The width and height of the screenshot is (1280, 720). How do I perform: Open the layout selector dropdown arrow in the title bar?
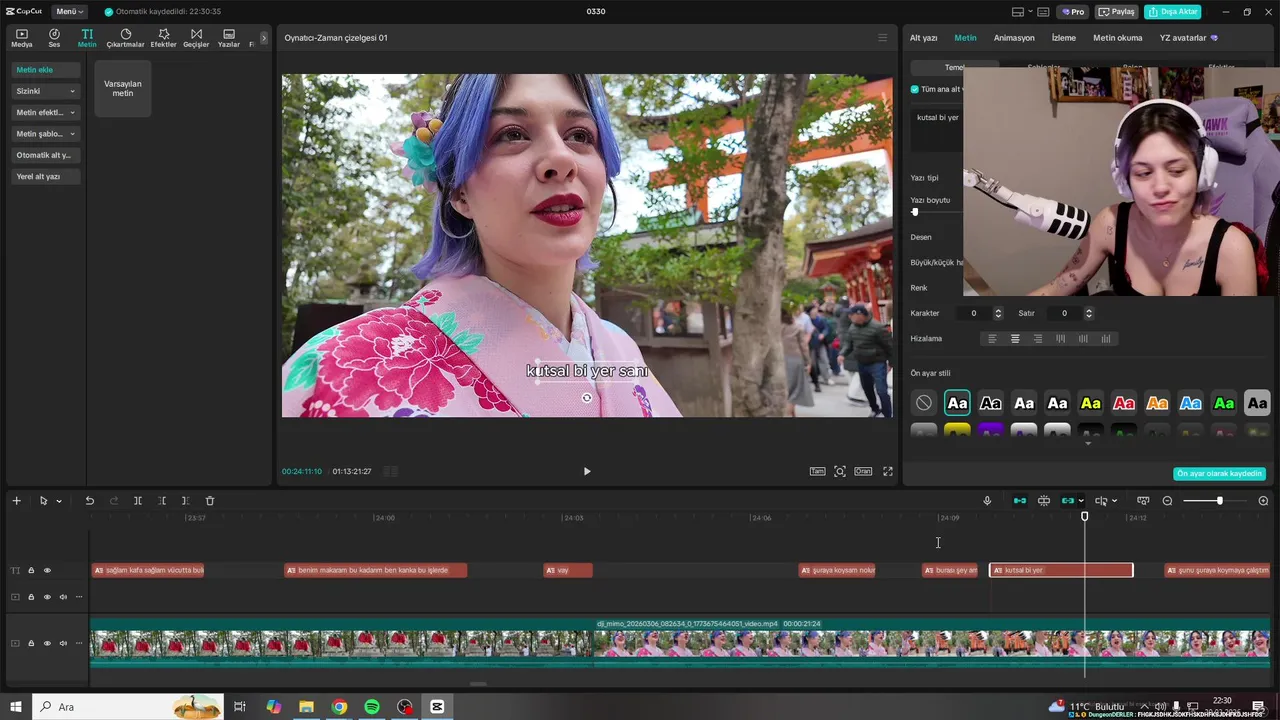pos(1031,12)
